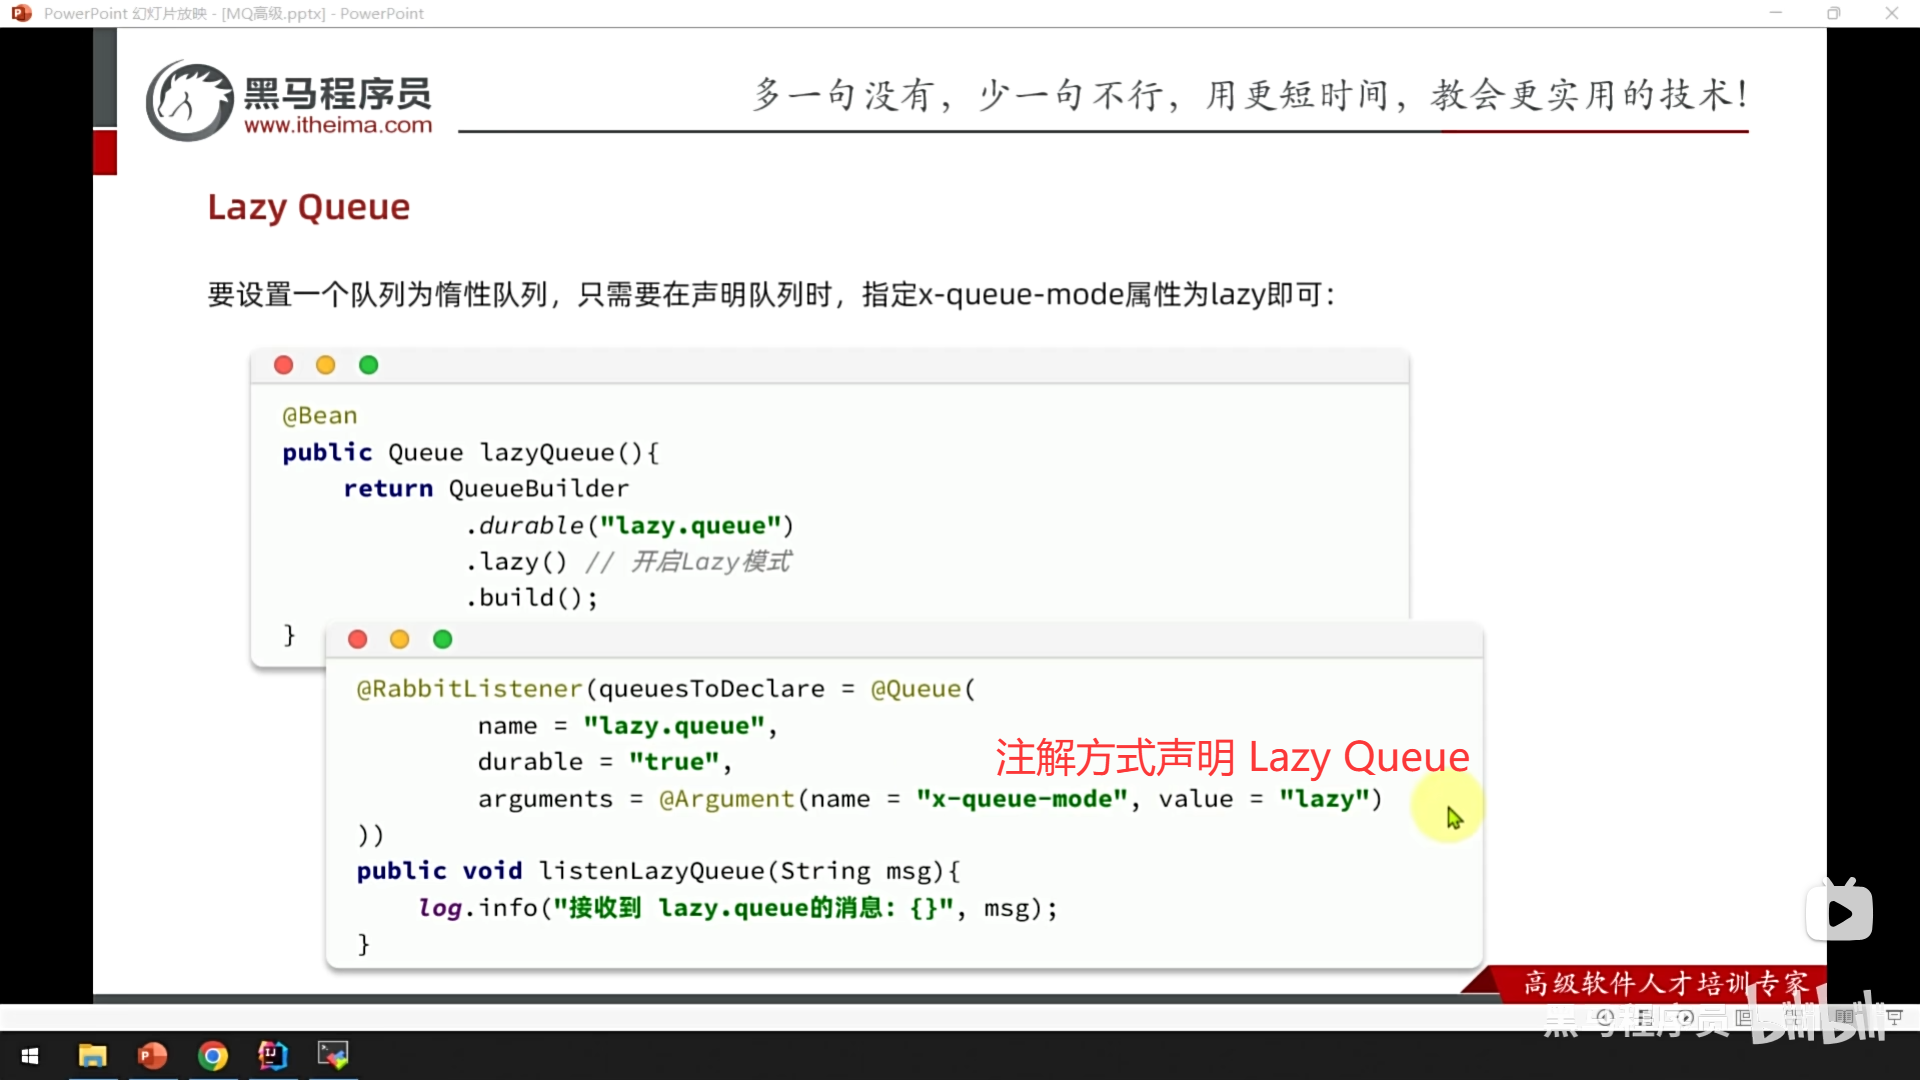
Task: Open IntelliJ IDEA from the taskbar
Action: [x=272, y=1056]
